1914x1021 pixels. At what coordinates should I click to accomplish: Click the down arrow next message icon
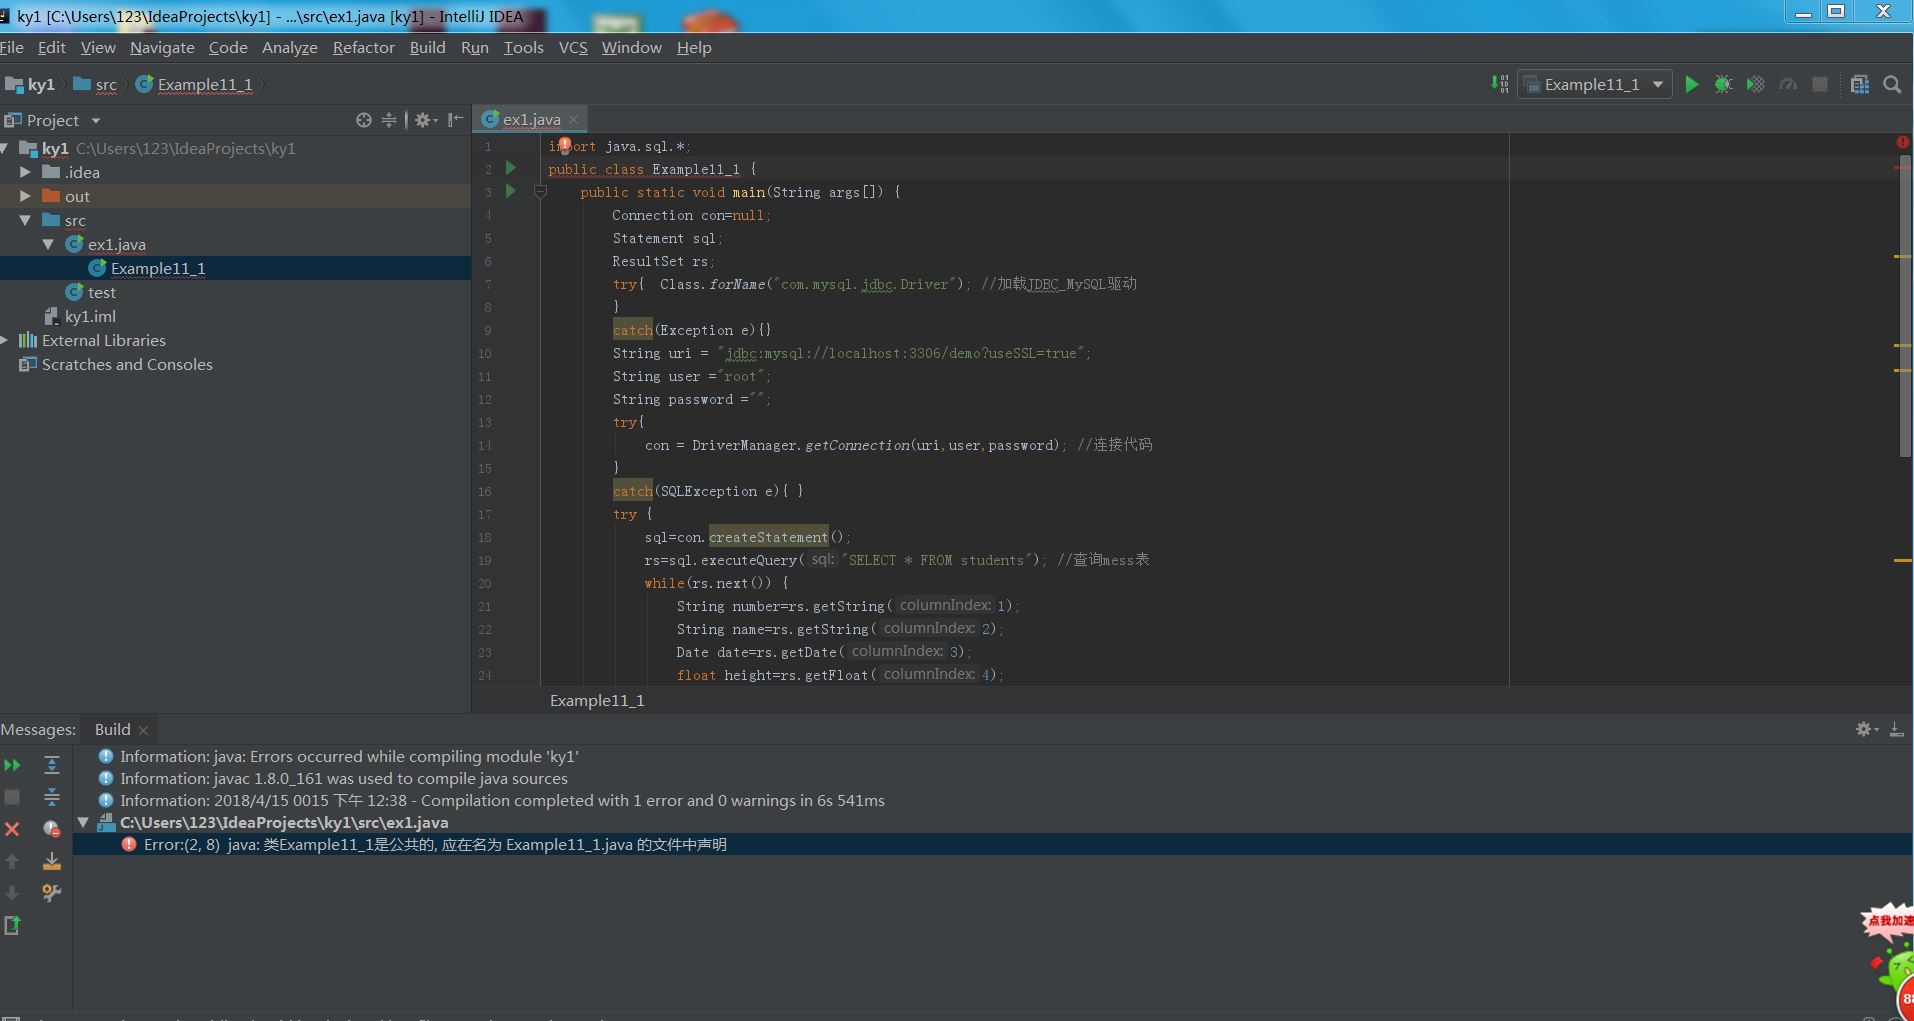click(12, 893)
